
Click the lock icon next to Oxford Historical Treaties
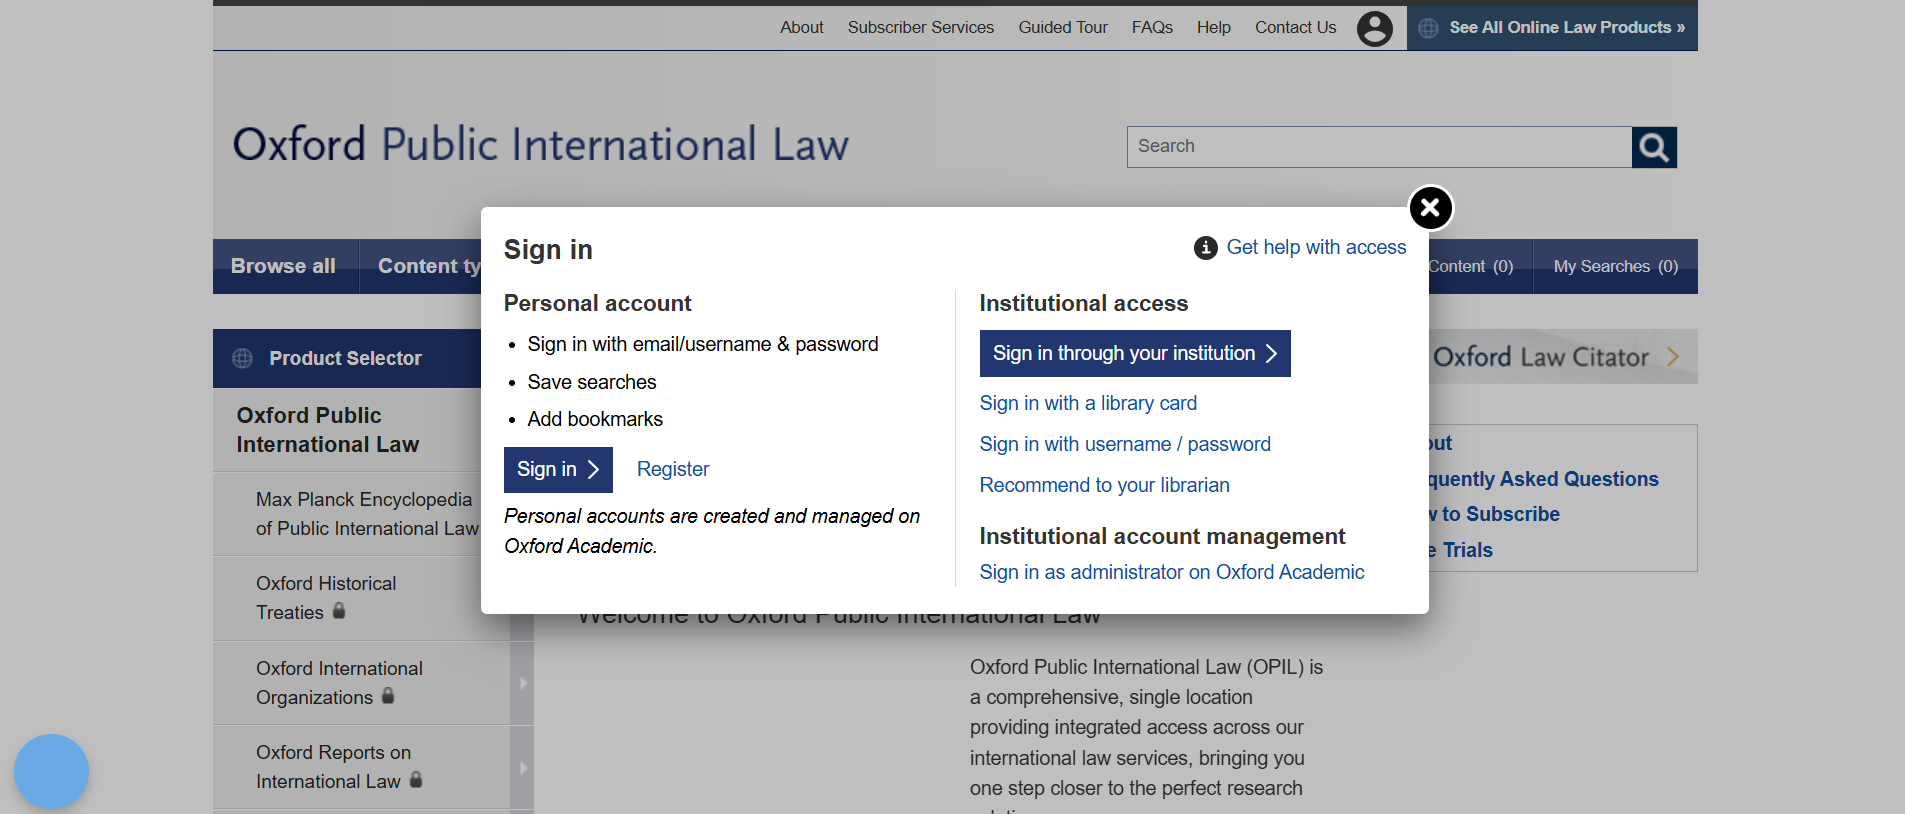coord(339,611)
